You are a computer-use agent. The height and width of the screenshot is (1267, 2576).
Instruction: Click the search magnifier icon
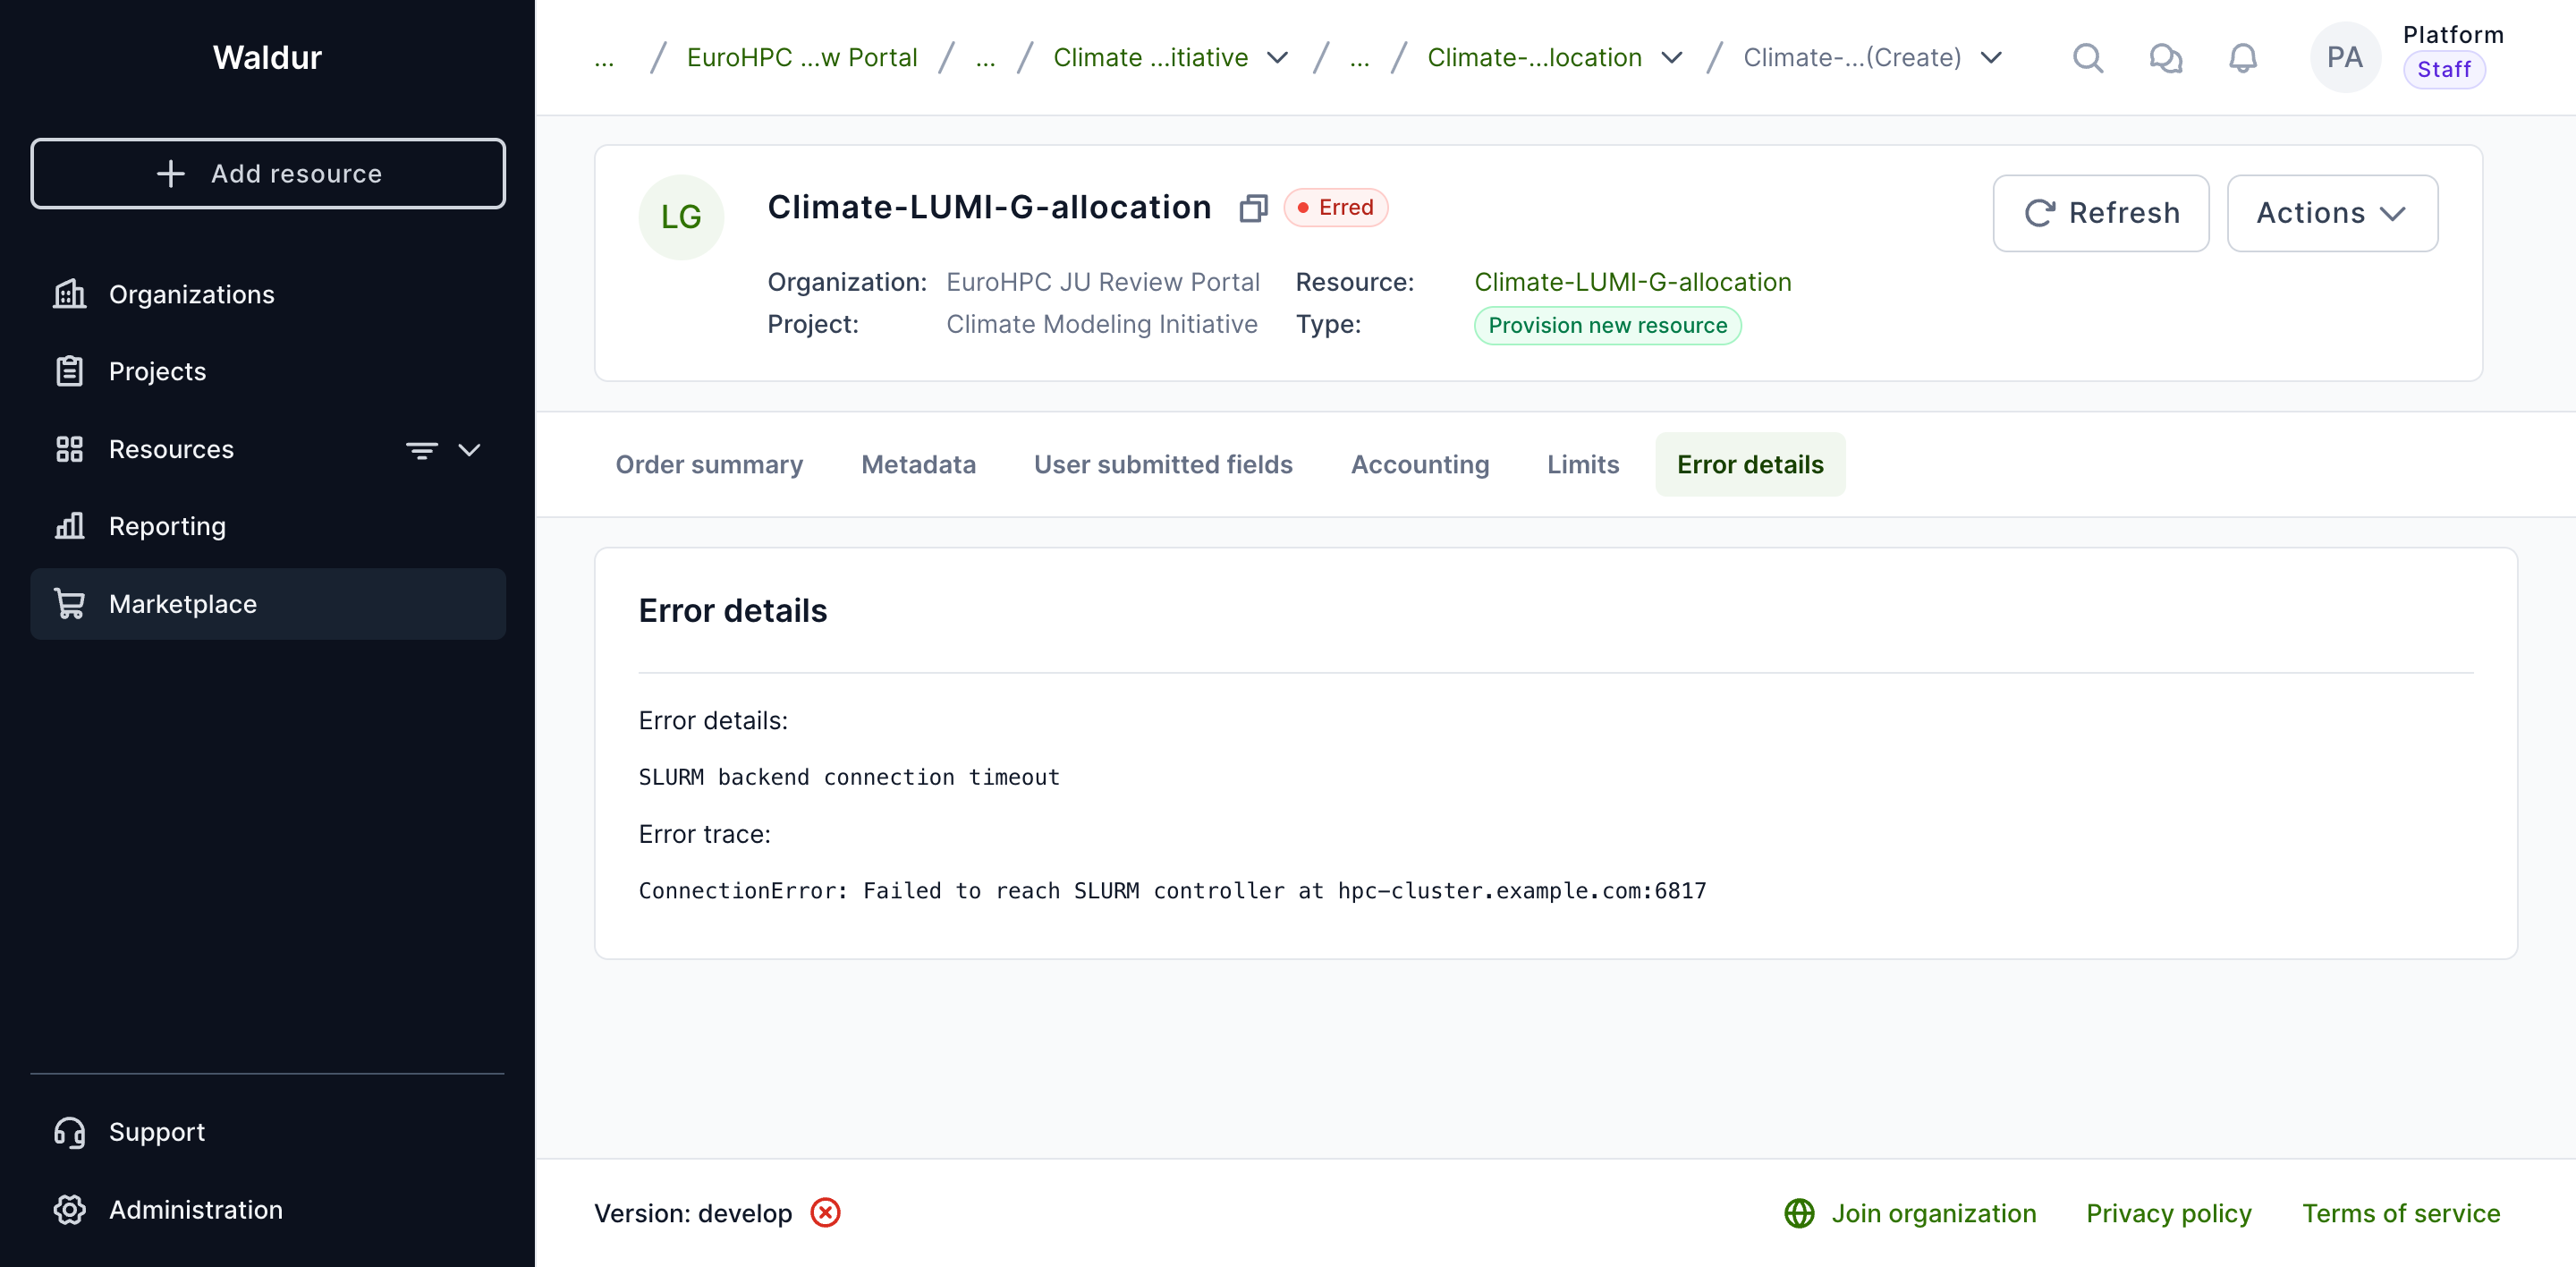pos(2087,58)
